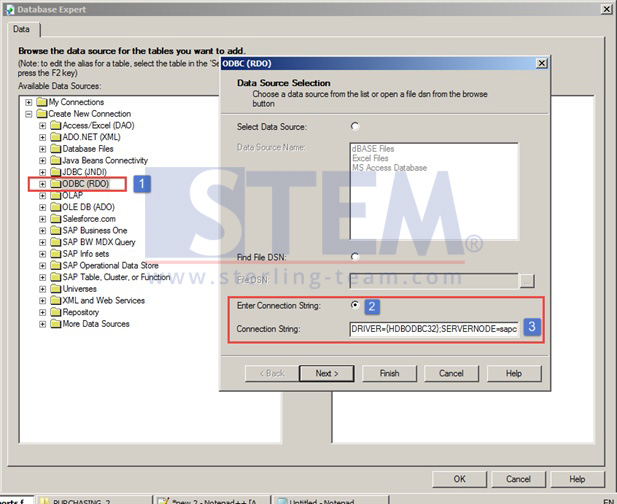
Task: Select the SAP BW MDX Query tree item
Action: (99, 242)
